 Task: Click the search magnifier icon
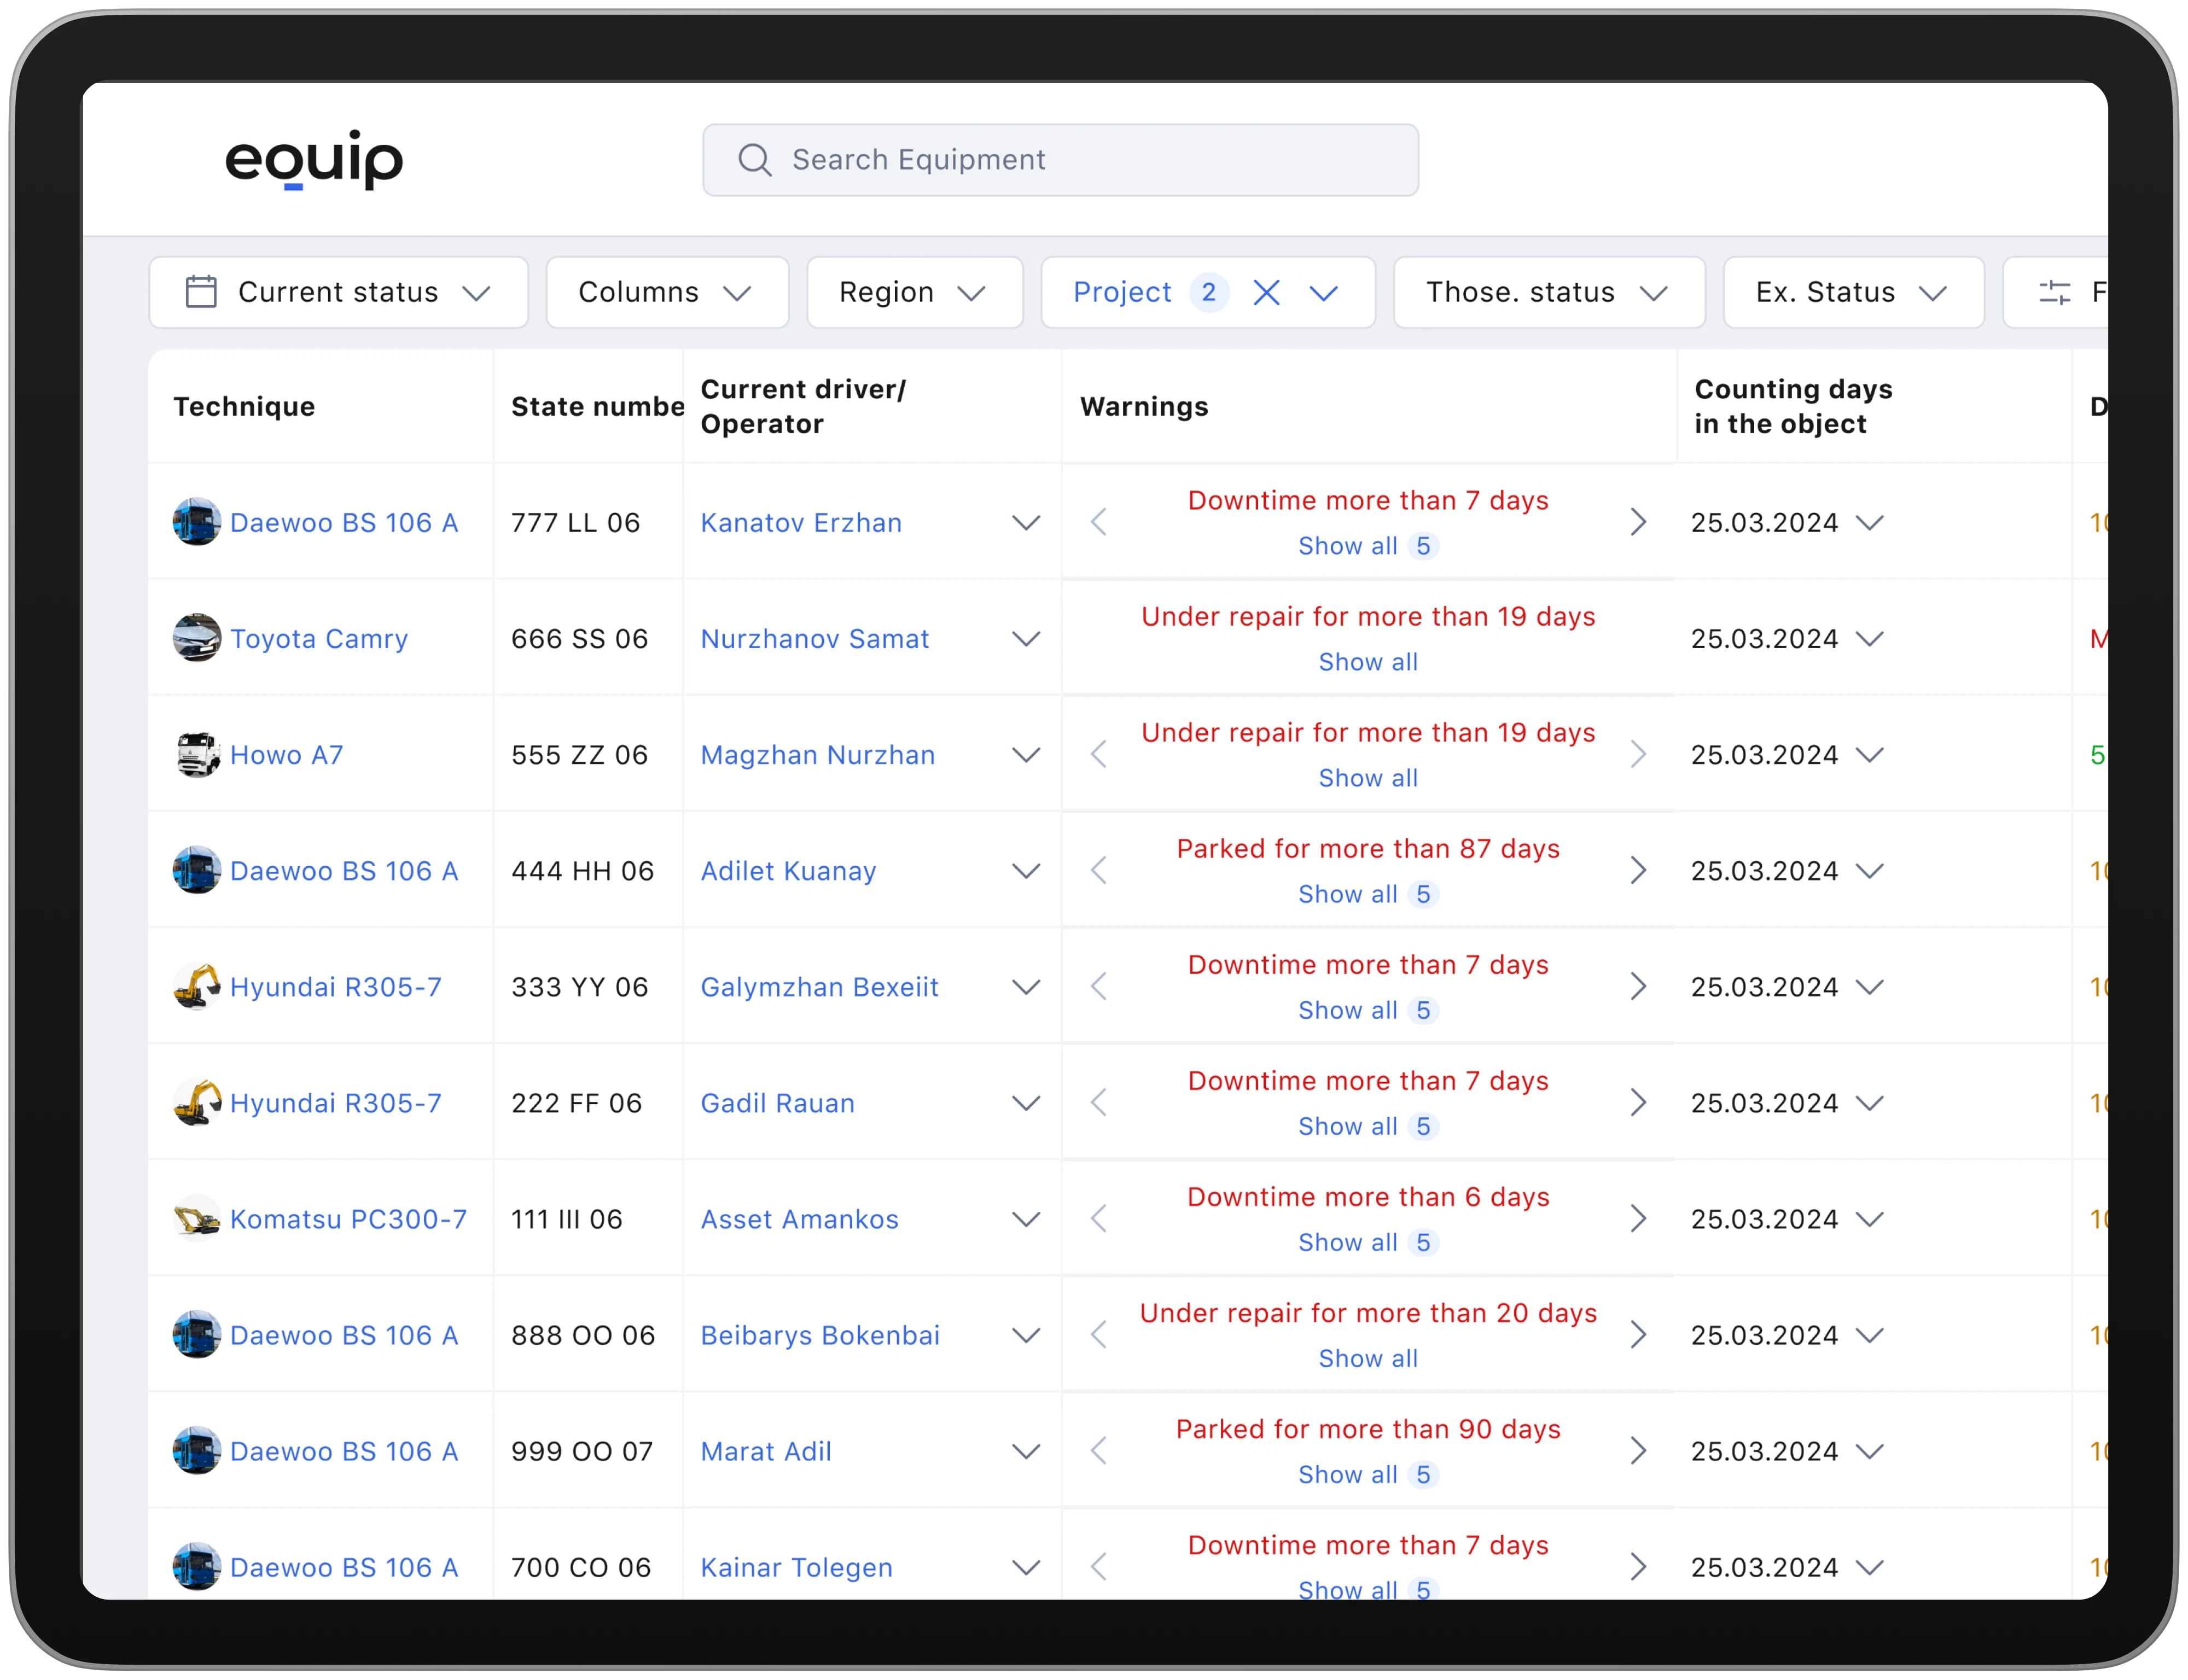(754, 160)
